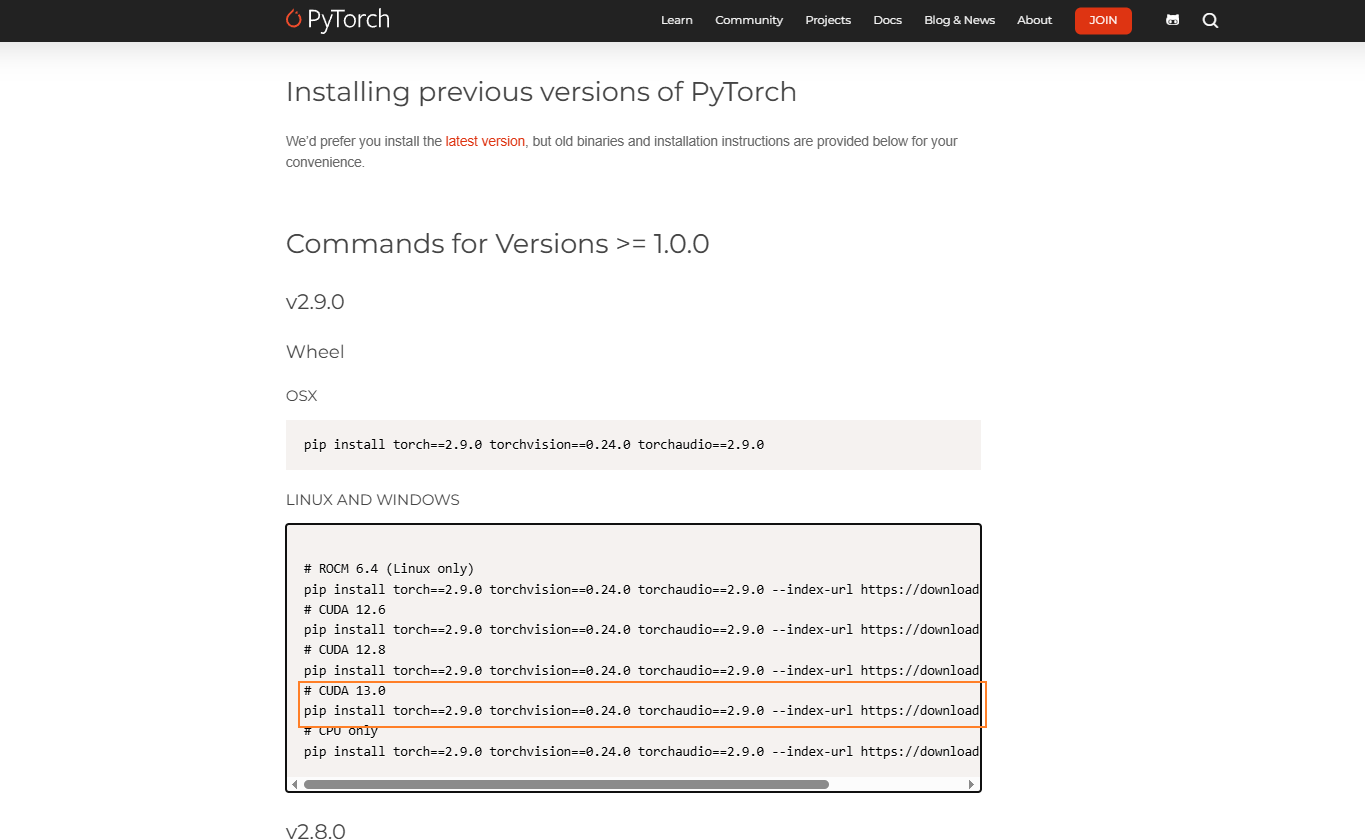Image resolution: width=1365 pixels, height=839 pixels.
Task: Open the Projects dropdown in the navbar
Action: tap(827, 20)
